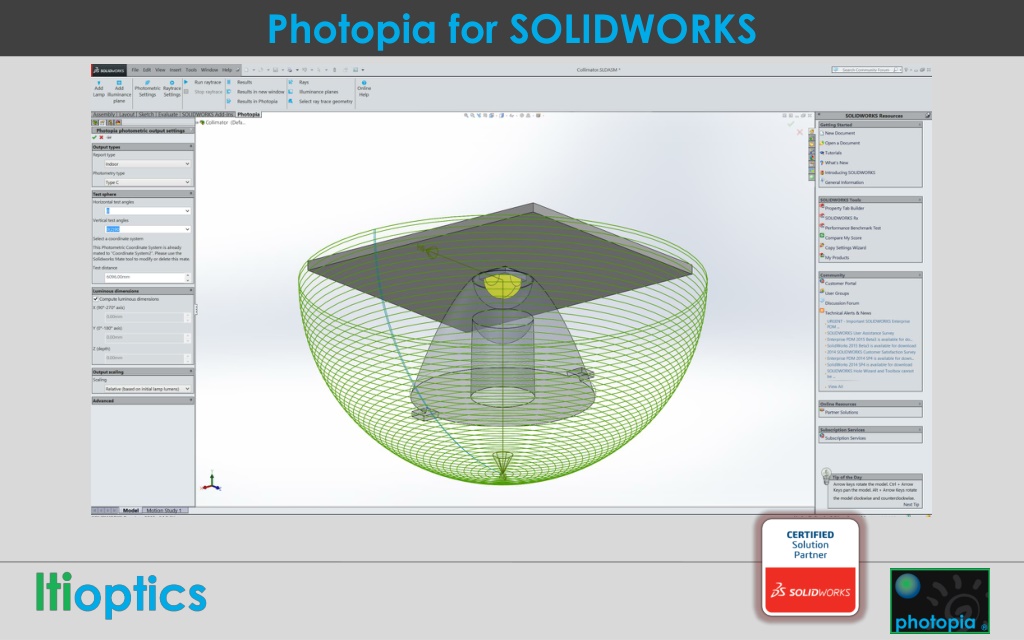Screen dimensions: 1024x640
Task: Run Performance Benchmark Test
Action: [x=852, y=228]
